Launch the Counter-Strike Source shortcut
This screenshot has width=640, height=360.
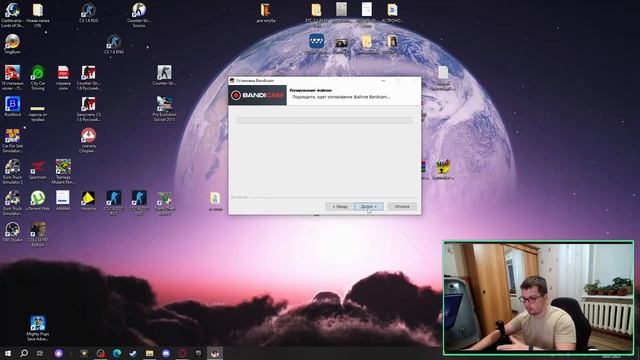139,15
